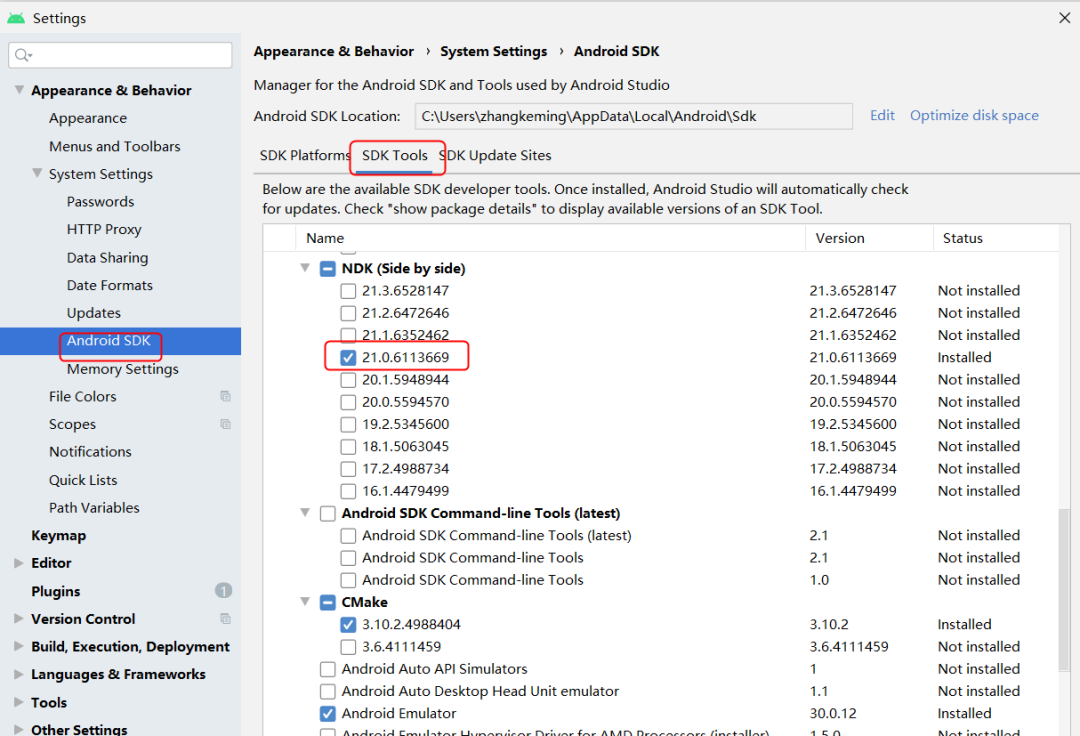Uncheck NDK version 21.0.6113669
Image resolution: width=1080 pixels, height=736 pixels.
point(348,358)
